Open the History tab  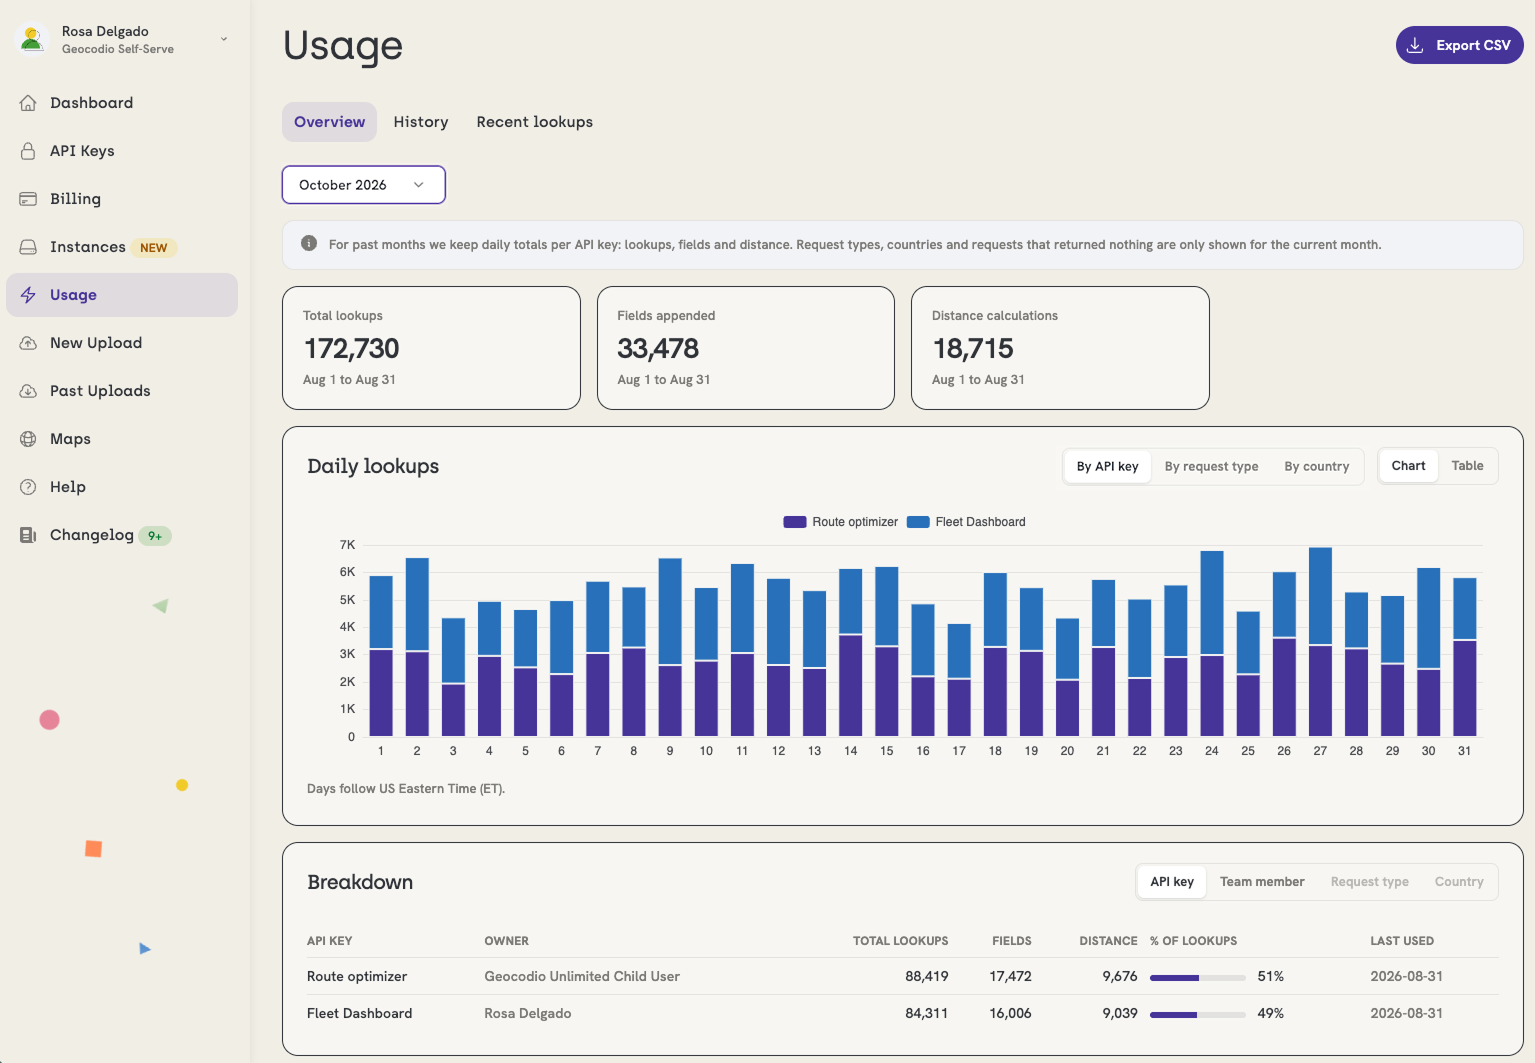coord(421,122)
